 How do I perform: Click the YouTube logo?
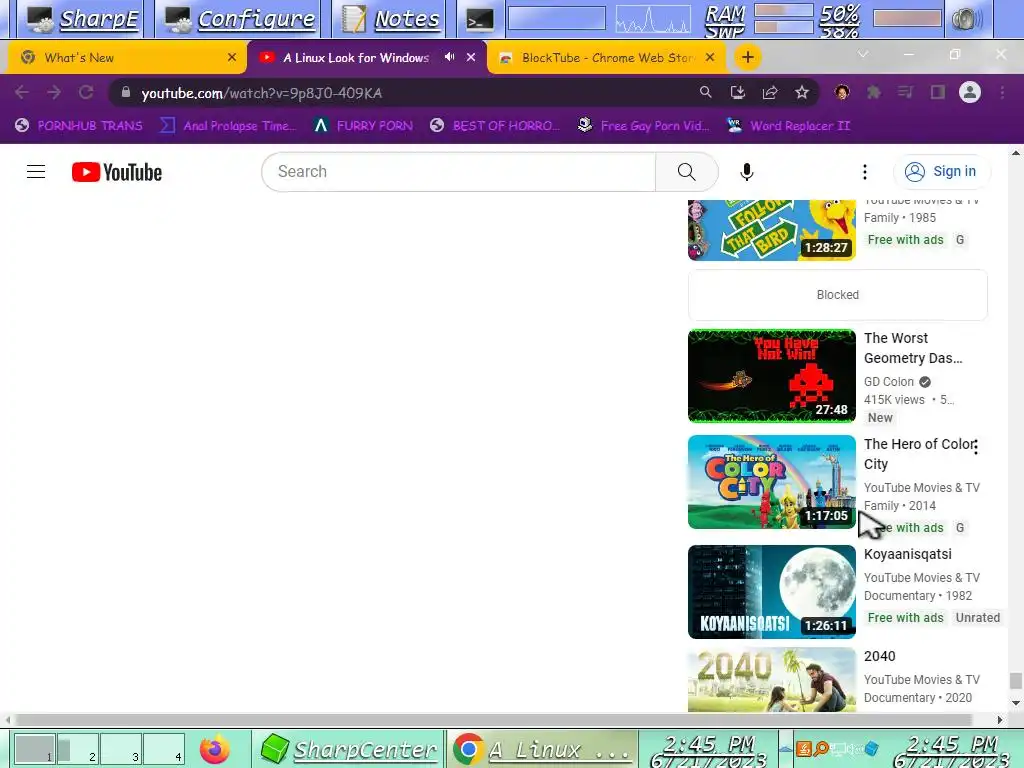pos(117,172)
